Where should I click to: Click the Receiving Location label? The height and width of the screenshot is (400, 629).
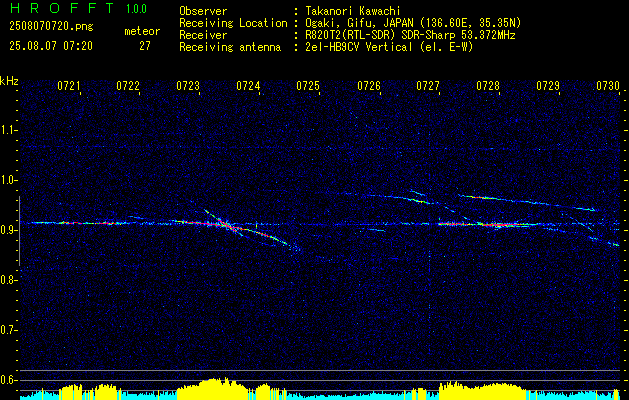[233, 23]
